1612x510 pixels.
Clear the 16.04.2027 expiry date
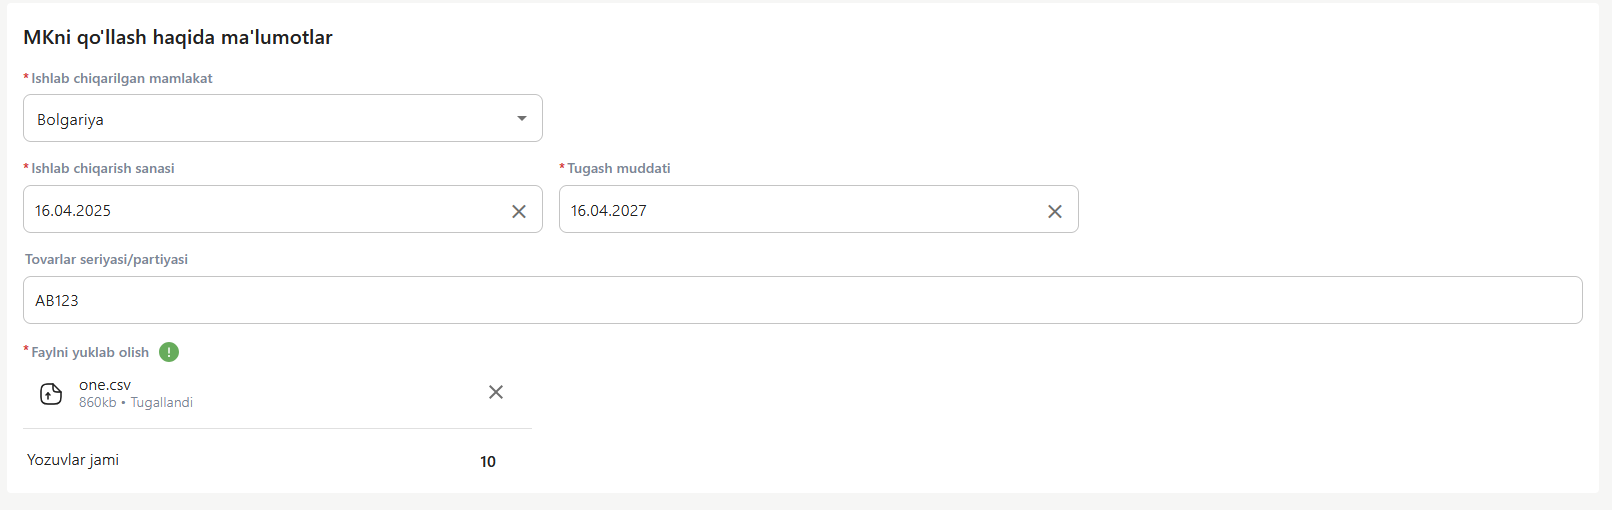pos(1055,211)
